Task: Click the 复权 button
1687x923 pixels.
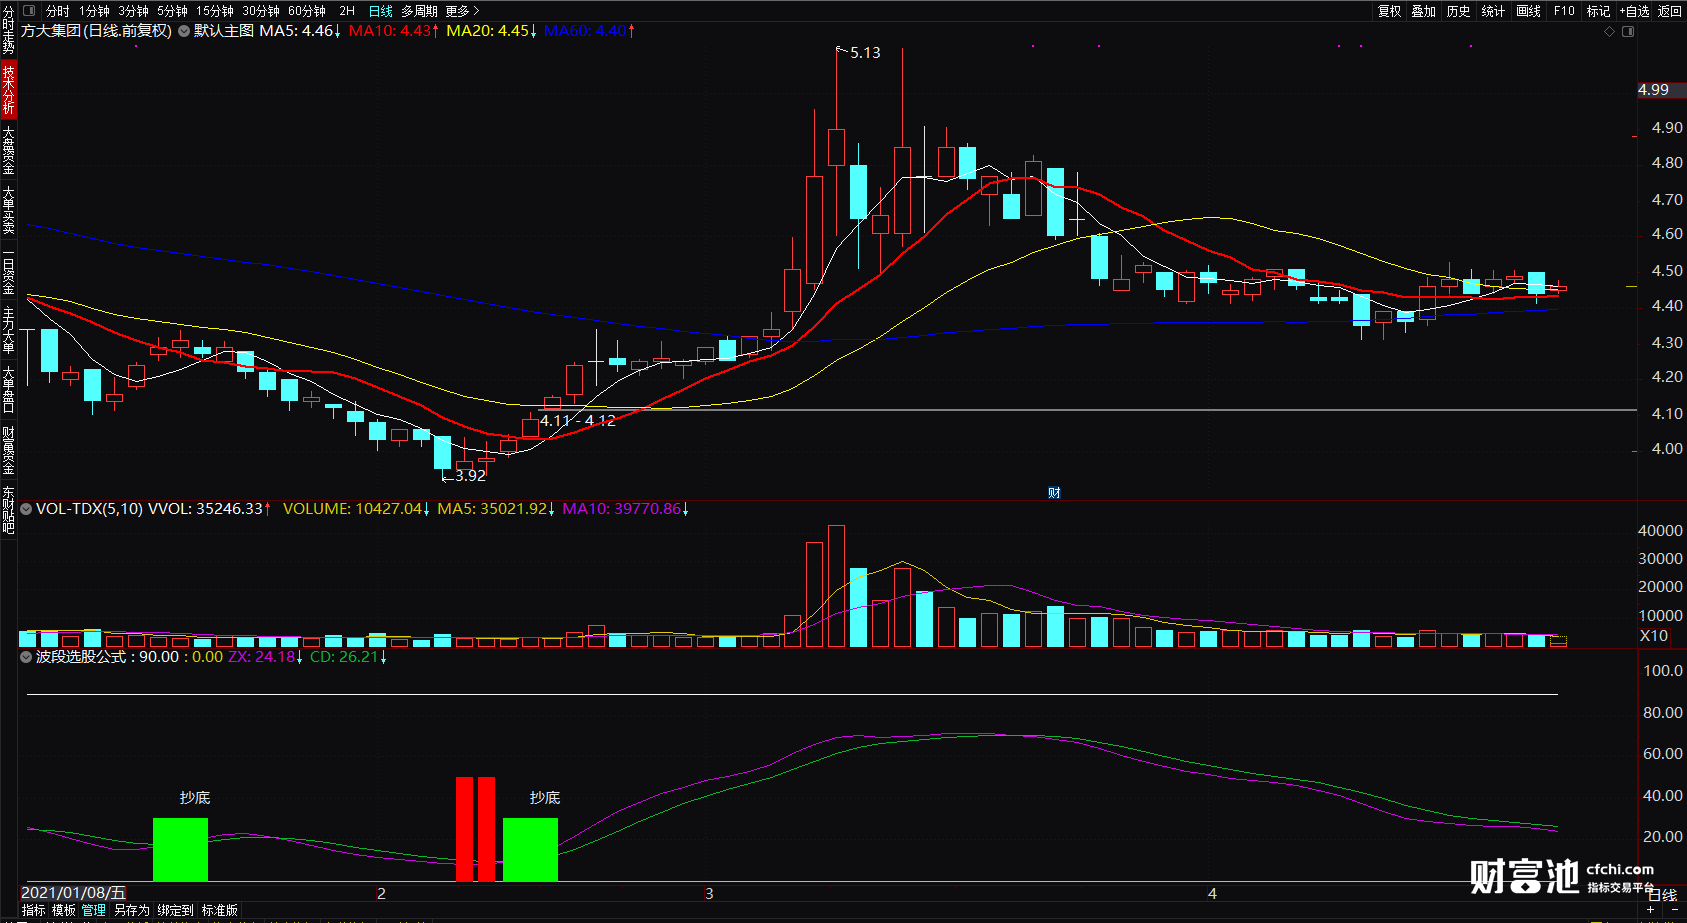Action: click(x=1389, y=11)
